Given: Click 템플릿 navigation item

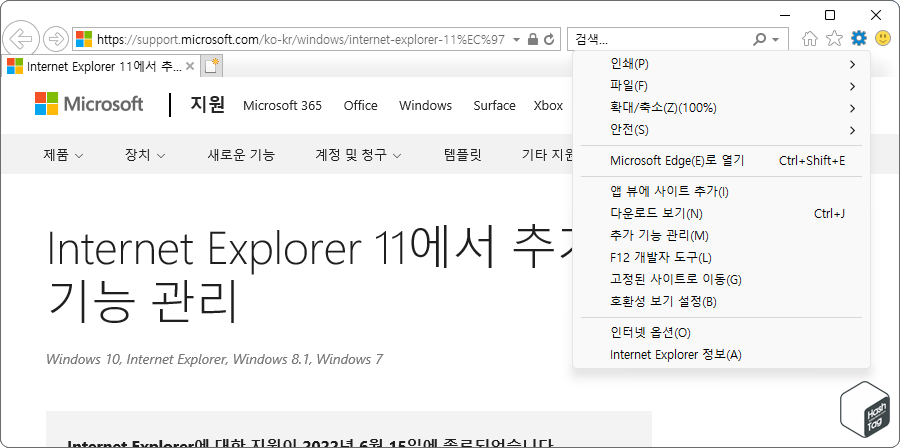Looking at the screenshot, I should (463, 154).
